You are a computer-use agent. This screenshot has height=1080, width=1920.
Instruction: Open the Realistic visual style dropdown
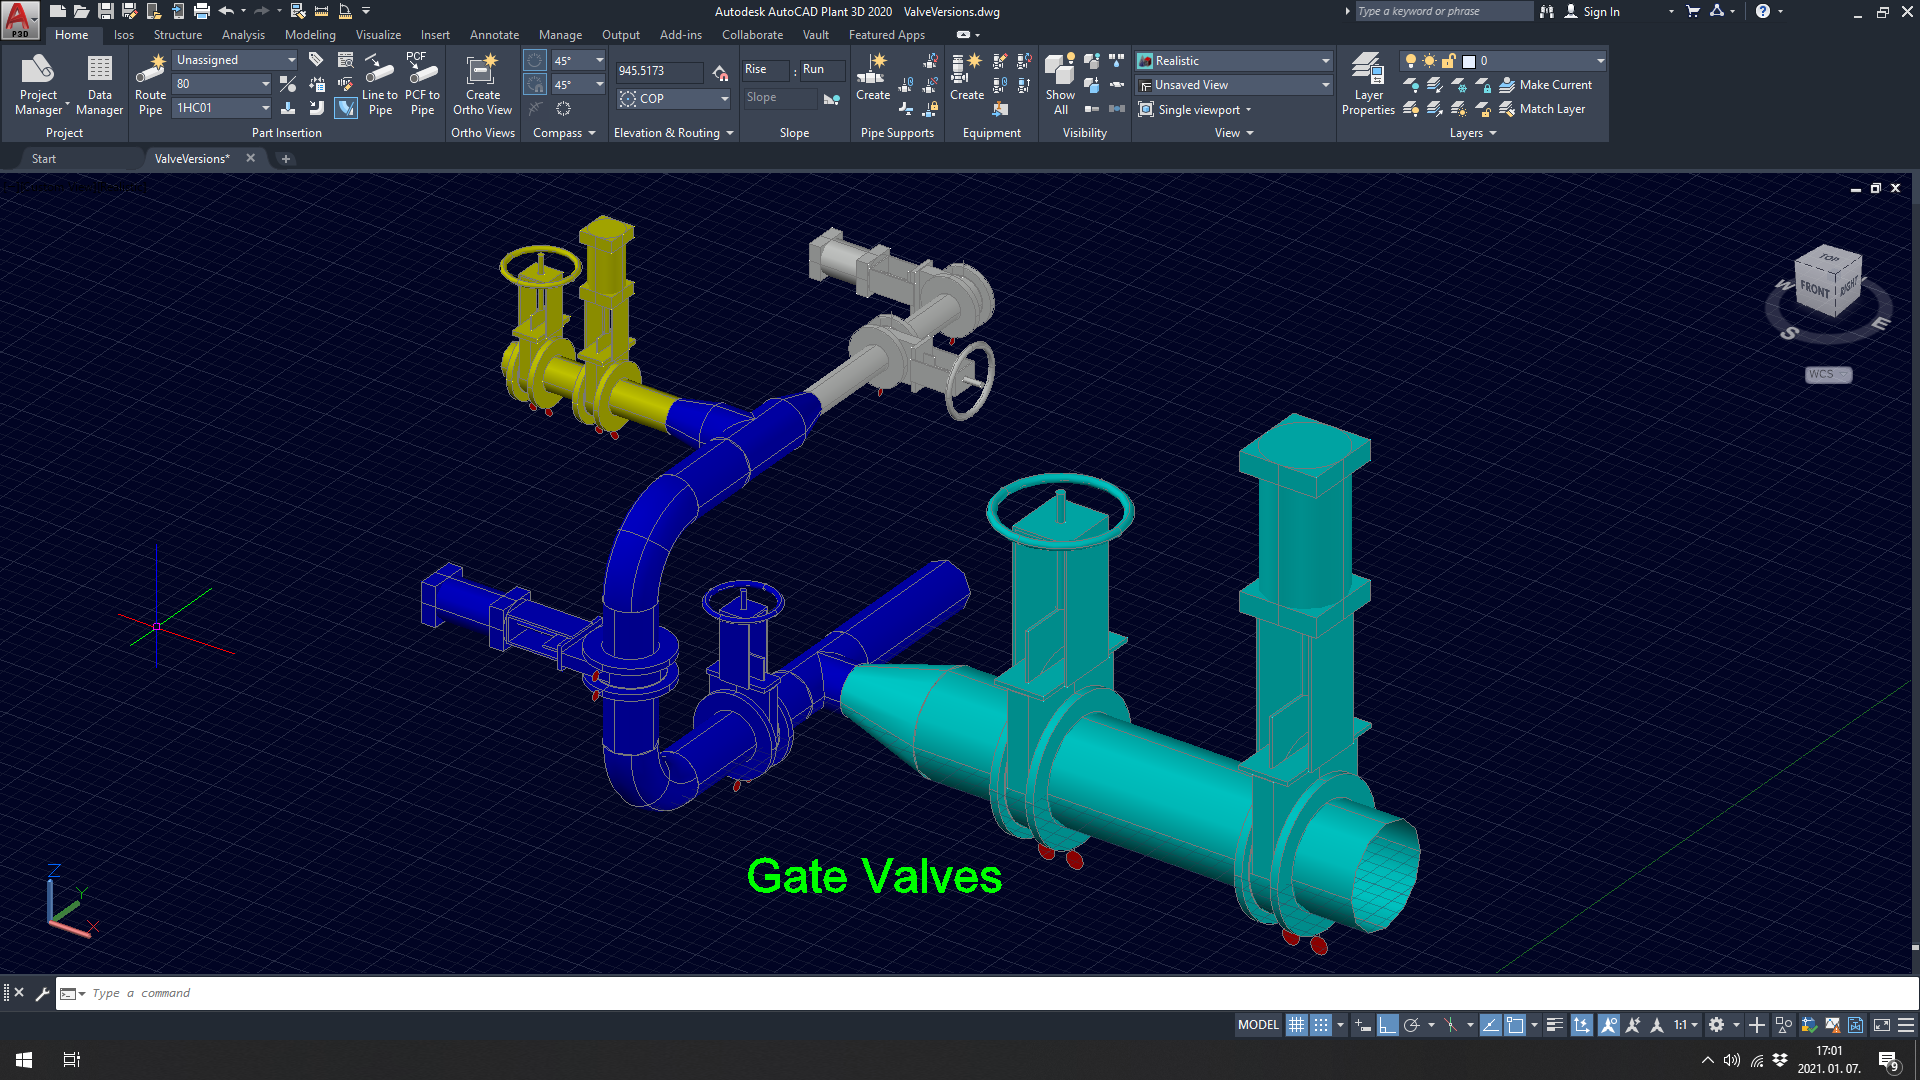pos(1235,61)
